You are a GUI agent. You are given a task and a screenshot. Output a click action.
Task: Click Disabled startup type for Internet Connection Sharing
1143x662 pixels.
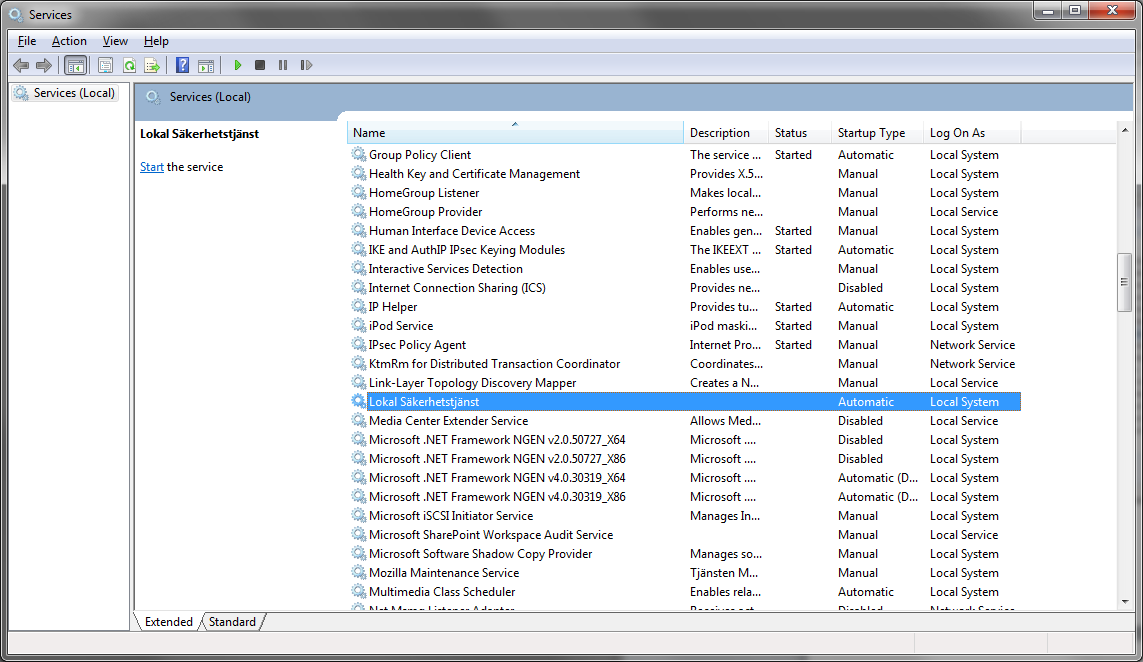tap(860, 287)
